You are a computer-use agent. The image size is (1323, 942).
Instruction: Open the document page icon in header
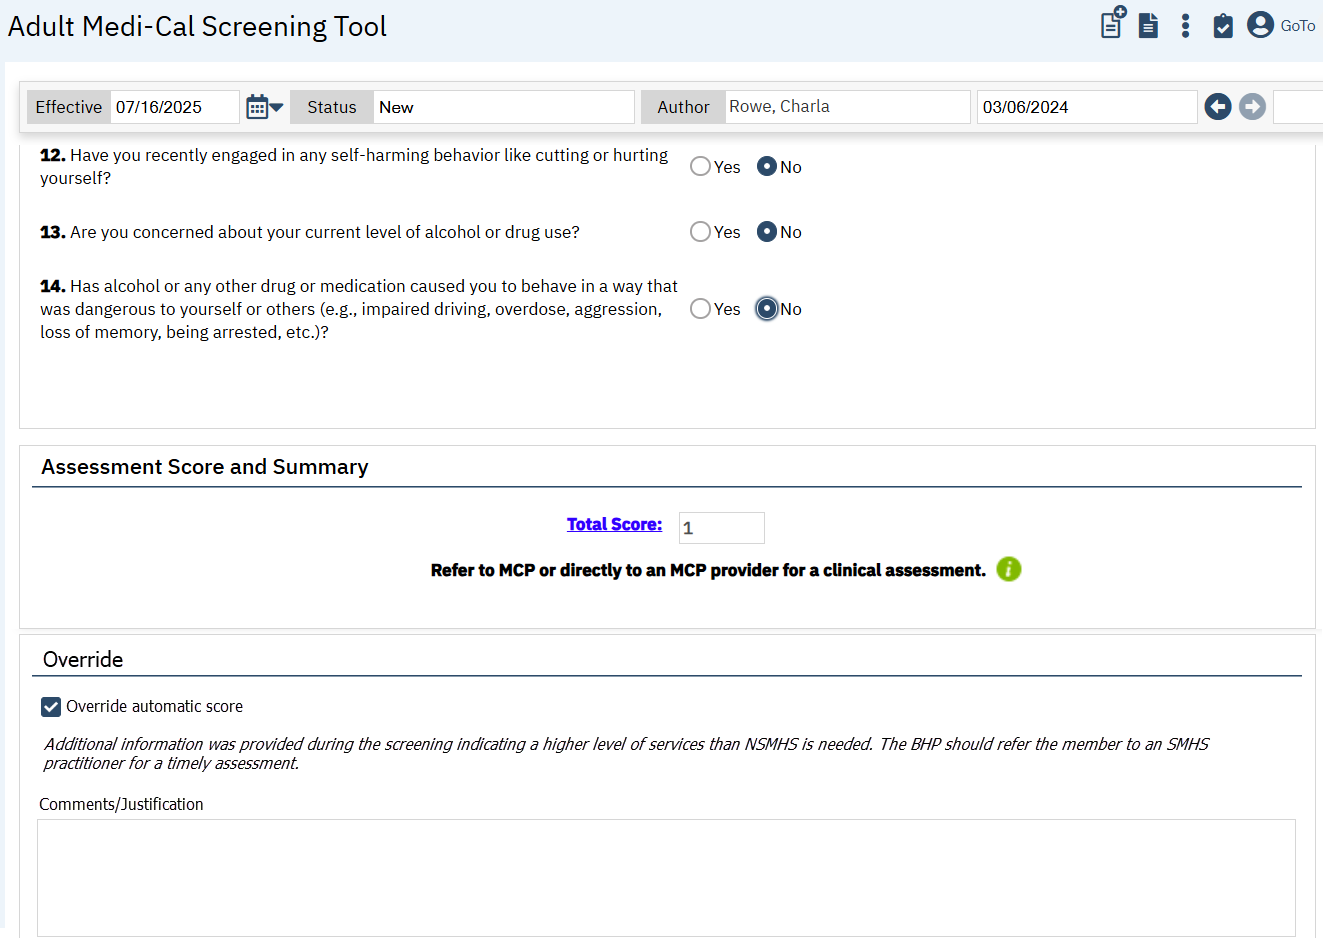click(1148, 26)
